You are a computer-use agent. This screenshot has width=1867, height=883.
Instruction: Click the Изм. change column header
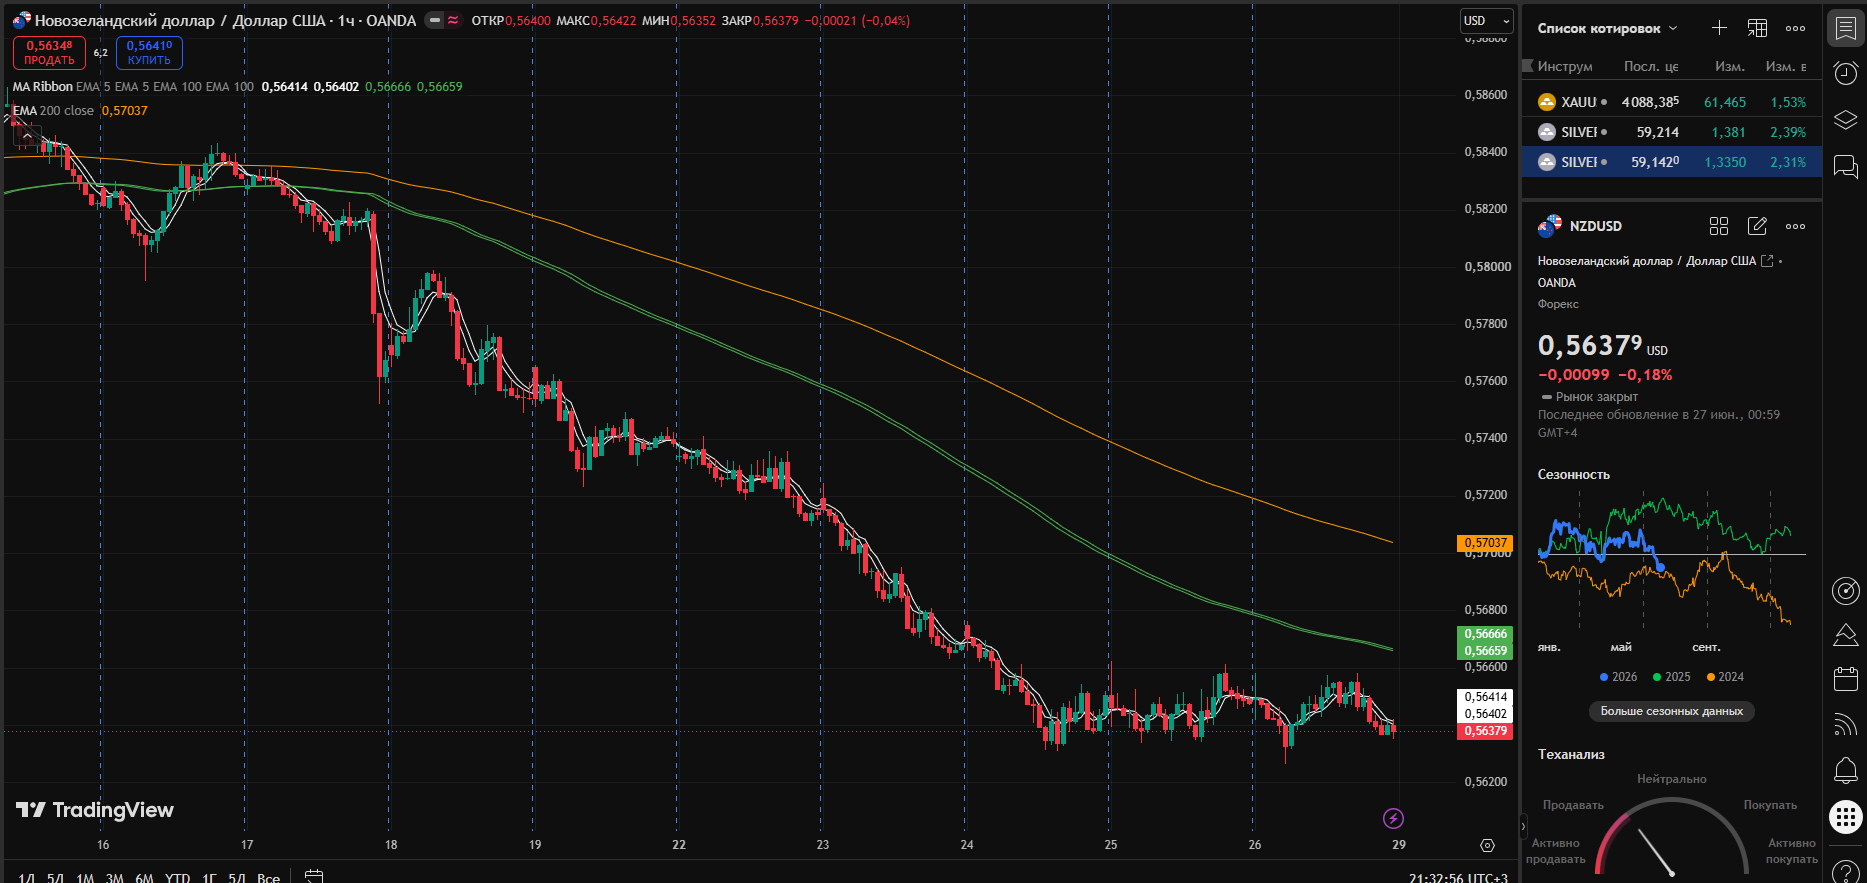[1730, 66]
